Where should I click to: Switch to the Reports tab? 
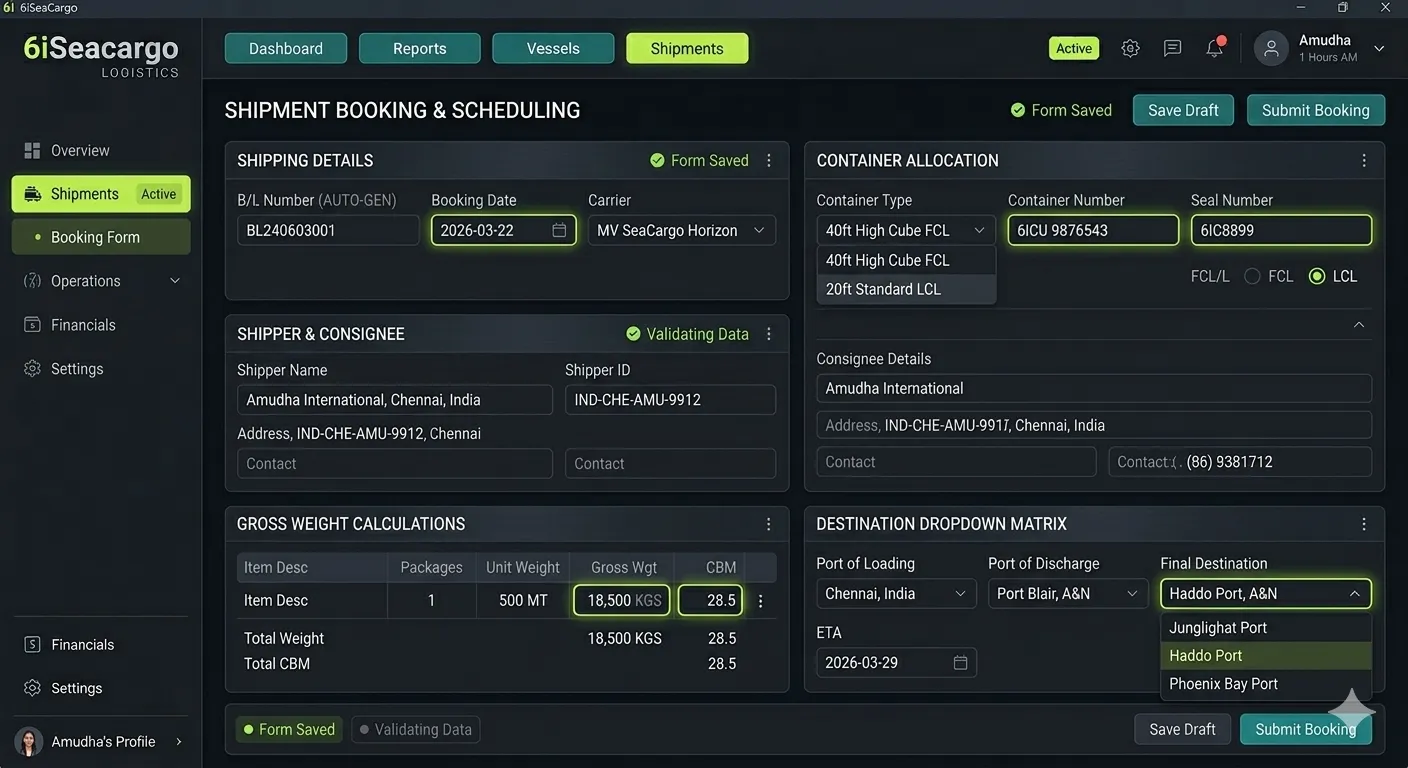point(420,48)
